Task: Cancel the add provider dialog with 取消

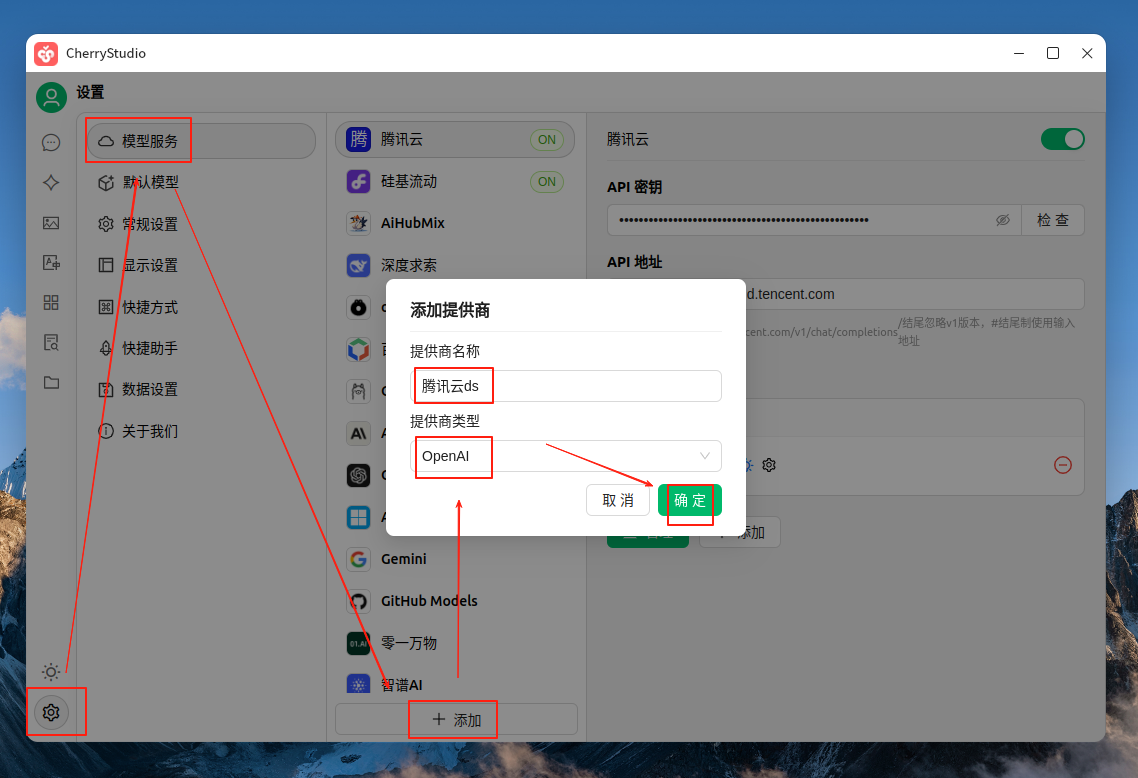Action: (x=618, y=500)
